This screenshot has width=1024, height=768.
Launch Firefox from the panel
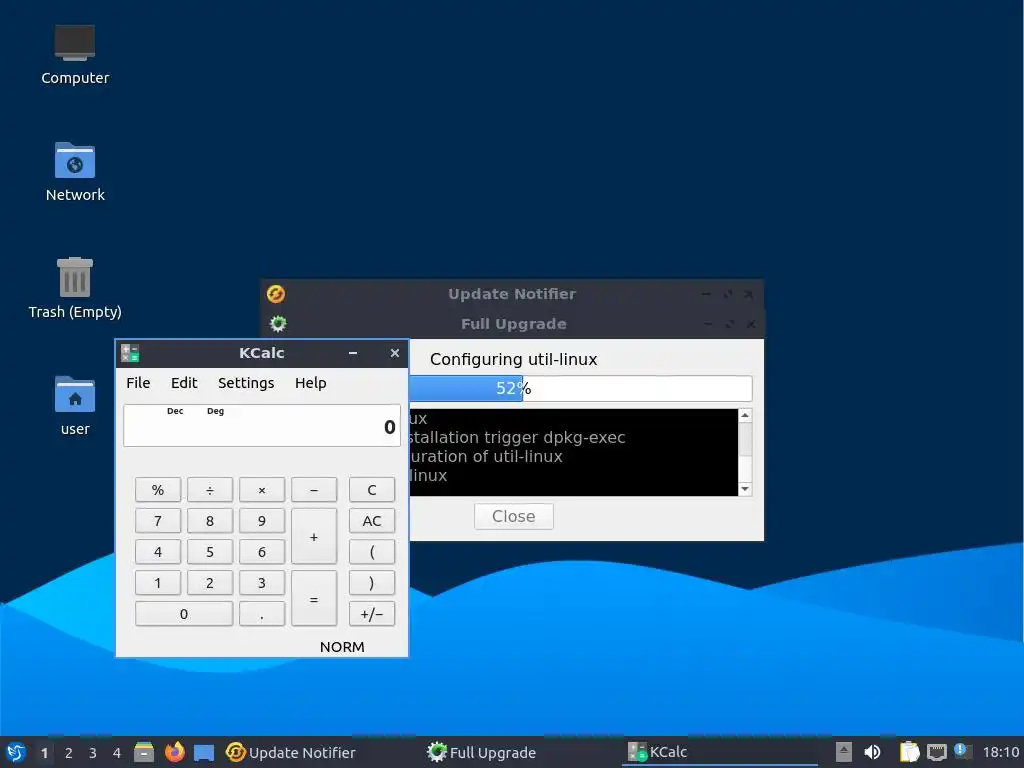coord(174,752)
